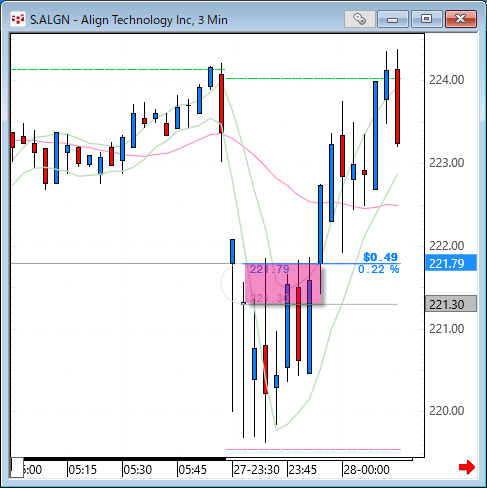Click the 05:45 time axis label
The image size is (487, 488).
point(192,470)
